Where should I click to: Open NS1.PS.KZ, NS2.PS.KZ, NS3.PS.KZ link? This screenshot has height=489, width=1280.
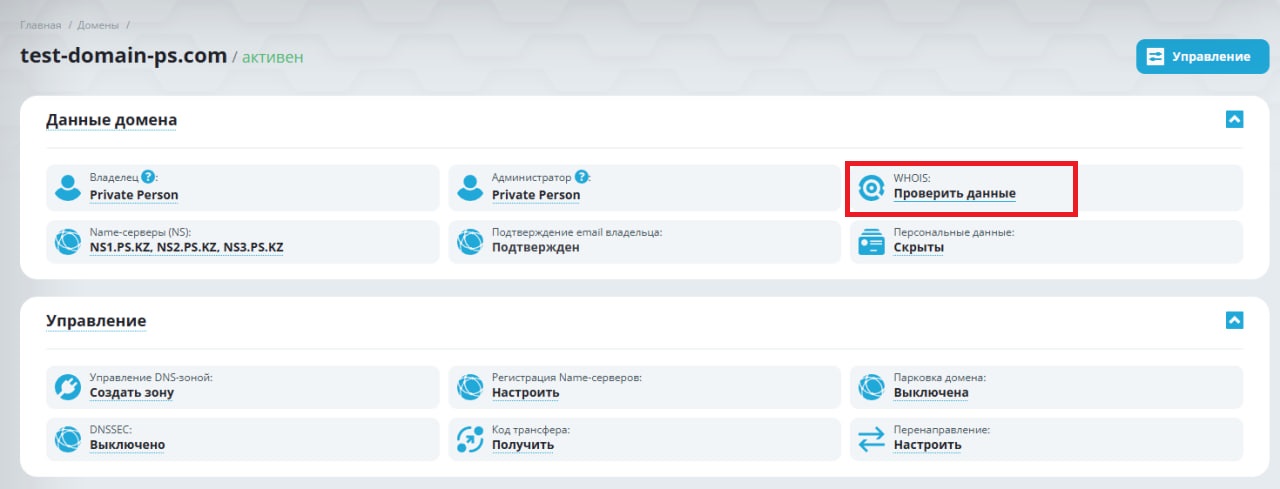[x=187, y=247]
